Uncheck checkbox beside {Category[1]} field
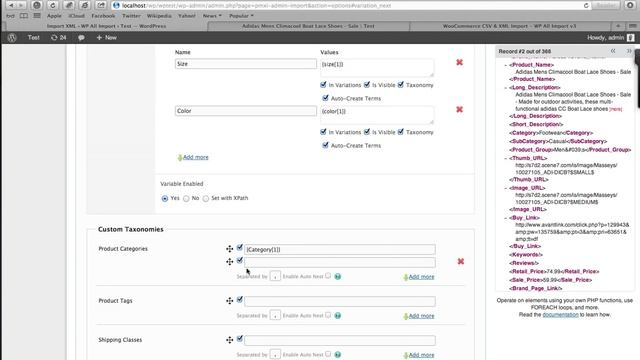This screenshot has width=640, height=360. point(240,247)
